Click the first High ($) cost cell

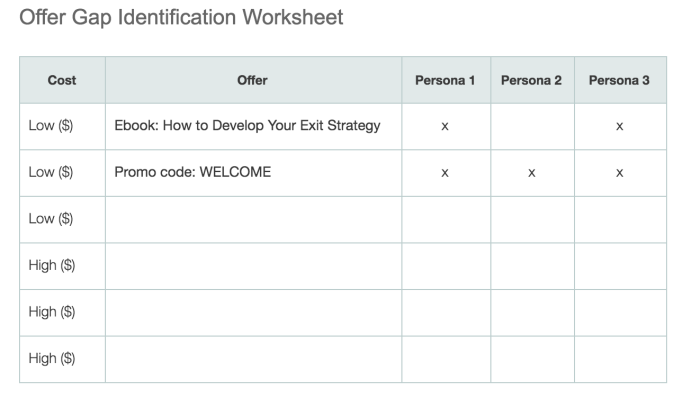click(62, 266)
